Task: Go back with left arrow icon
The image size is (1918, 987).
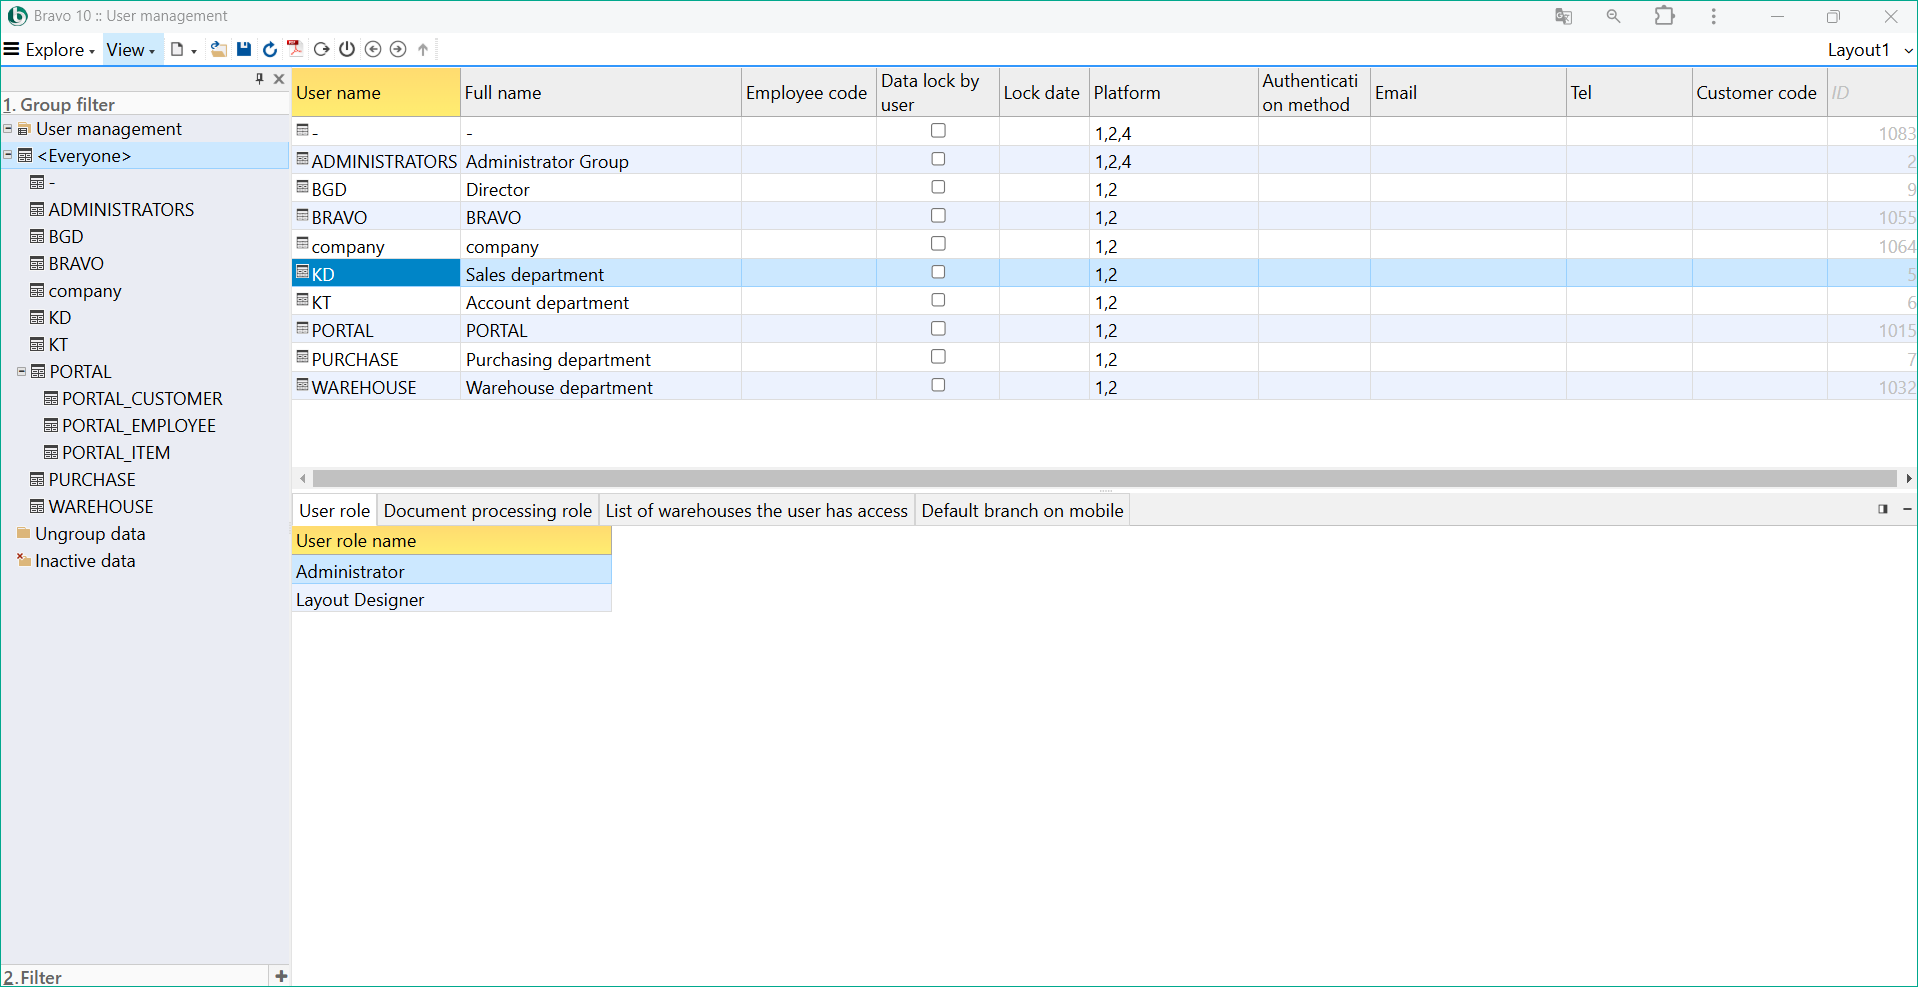Action: [373, 49]
